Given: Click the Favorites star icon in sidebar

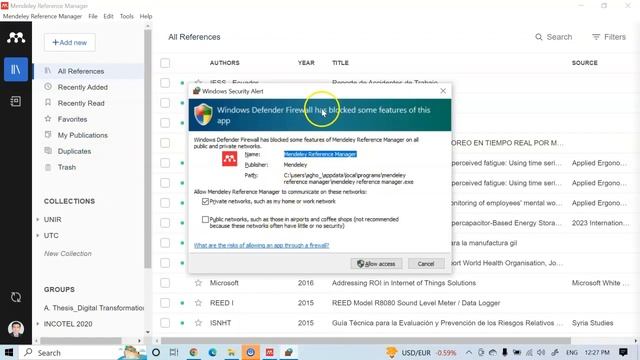Looking at the screenshot, I should coord(48,119).
